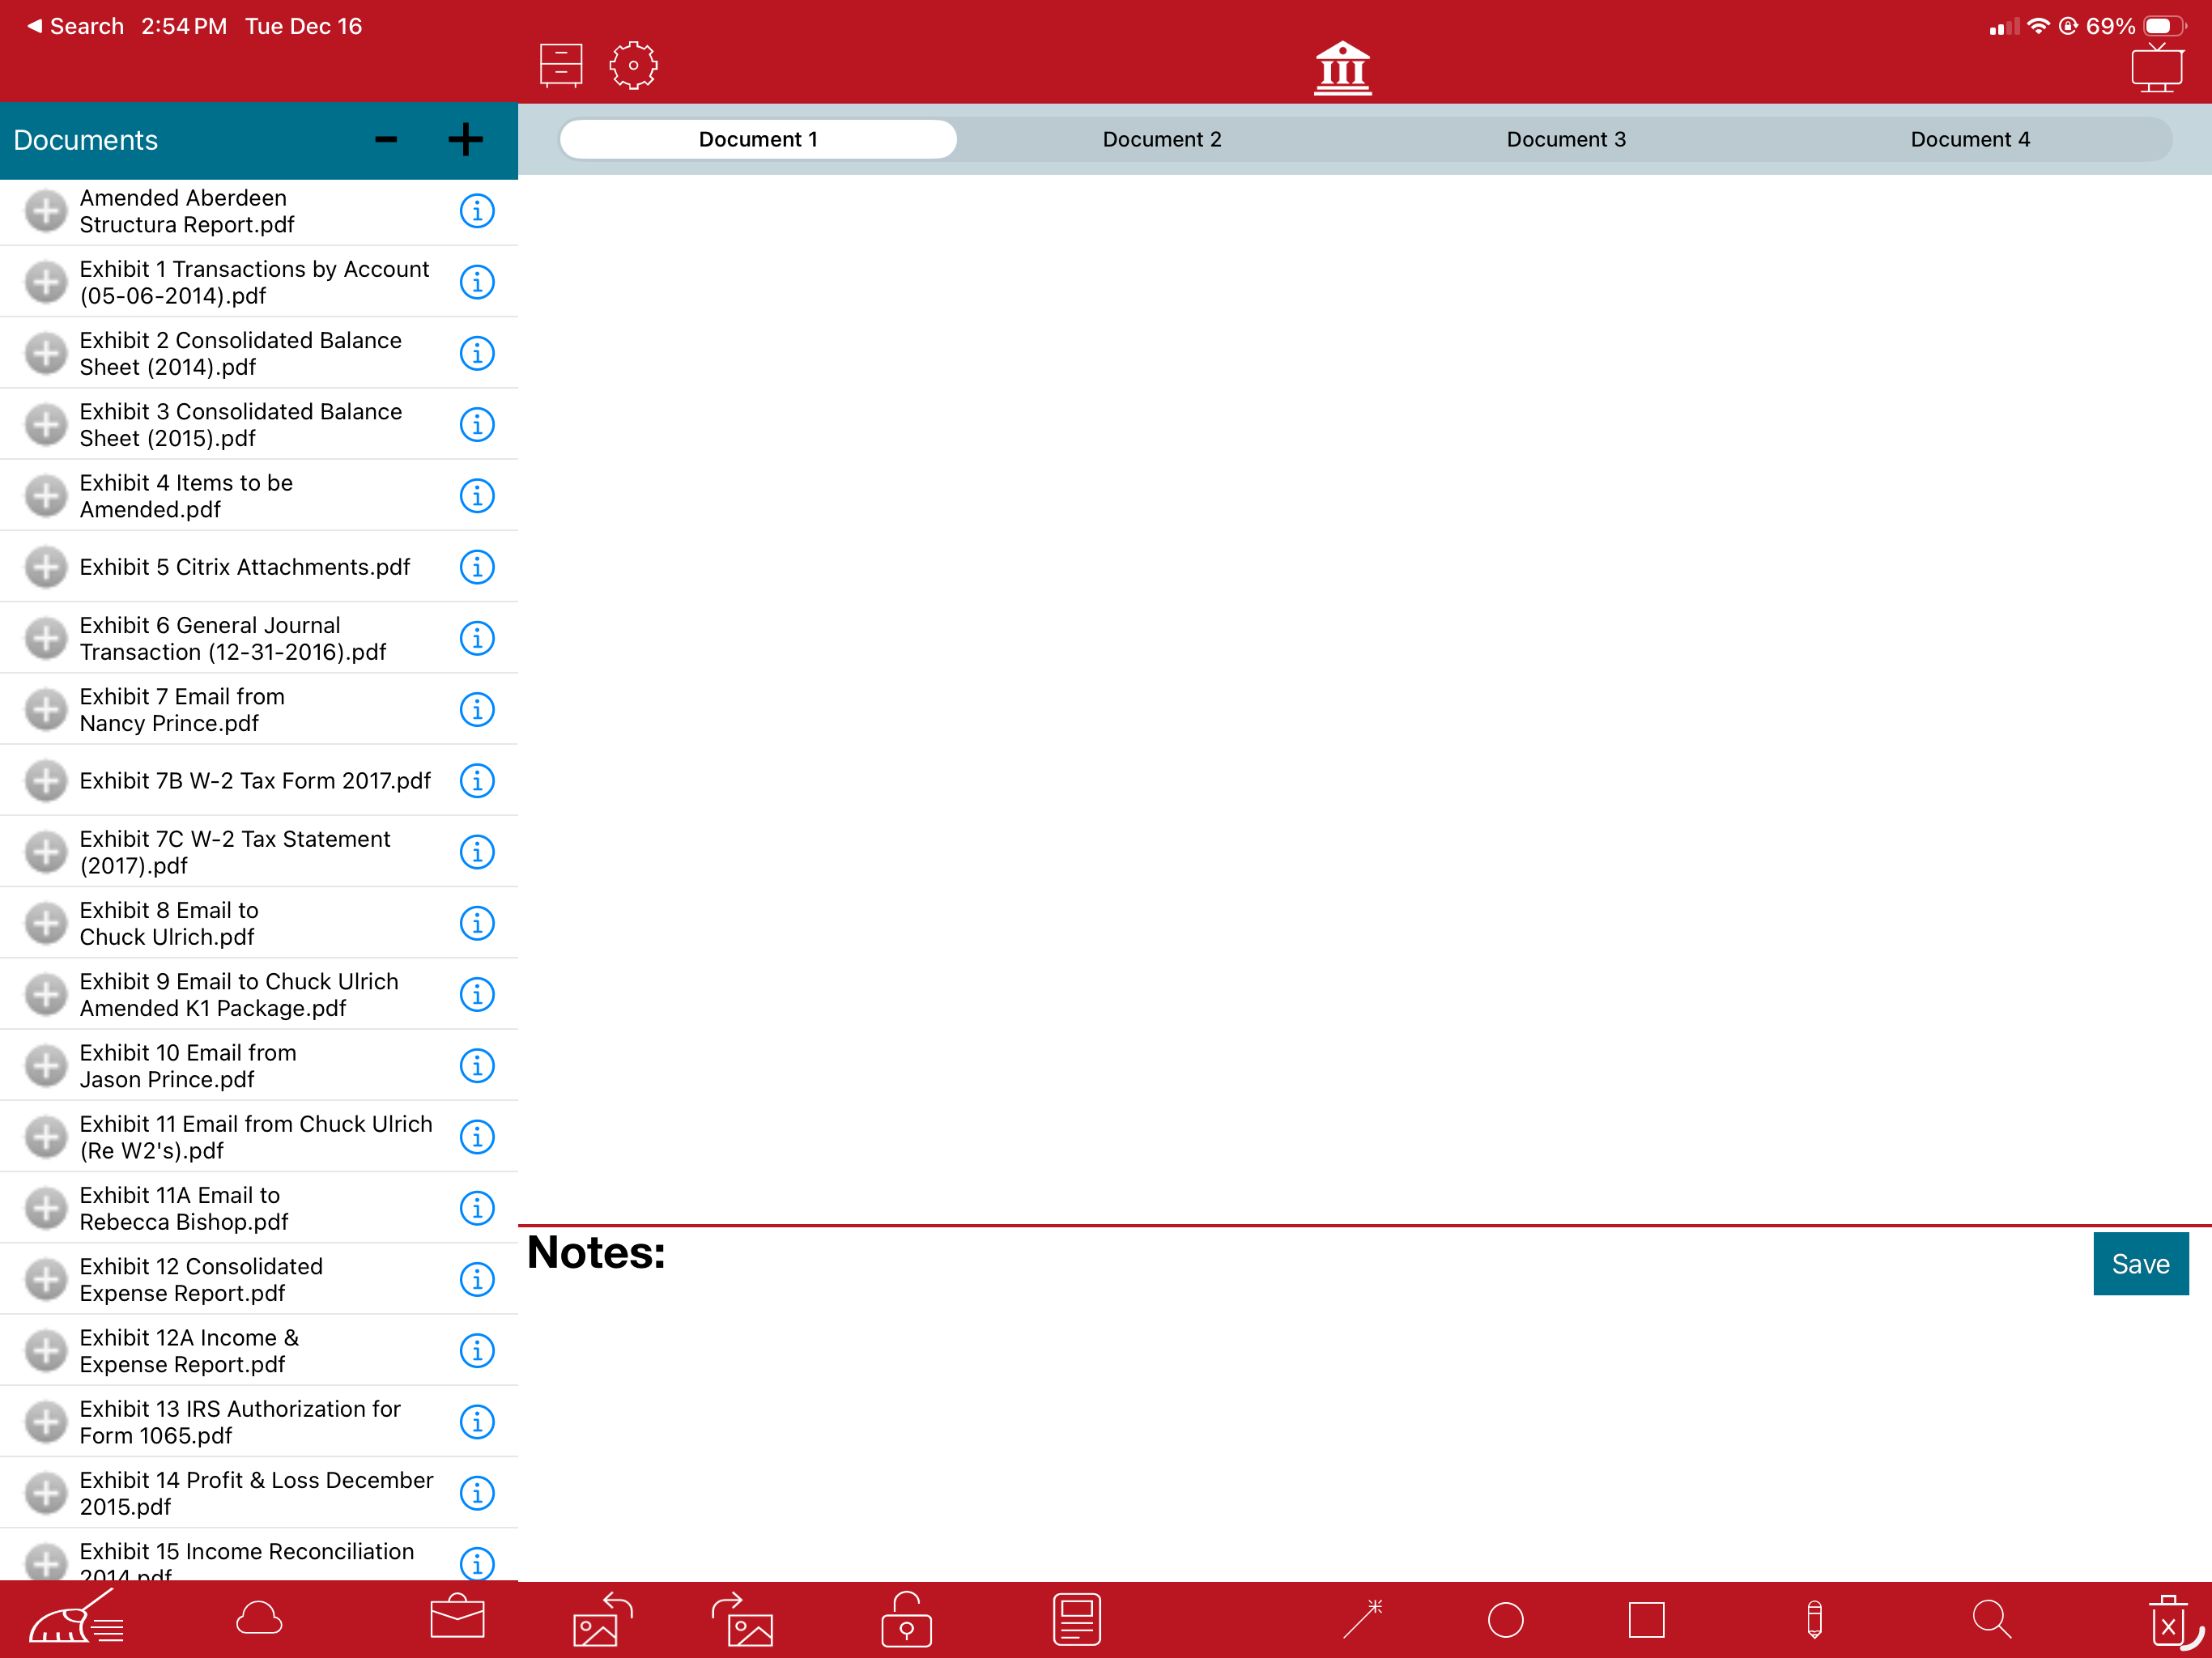Add Exhibit 6 General Journal Transaction via plus circle

click(x=46, y=638)
